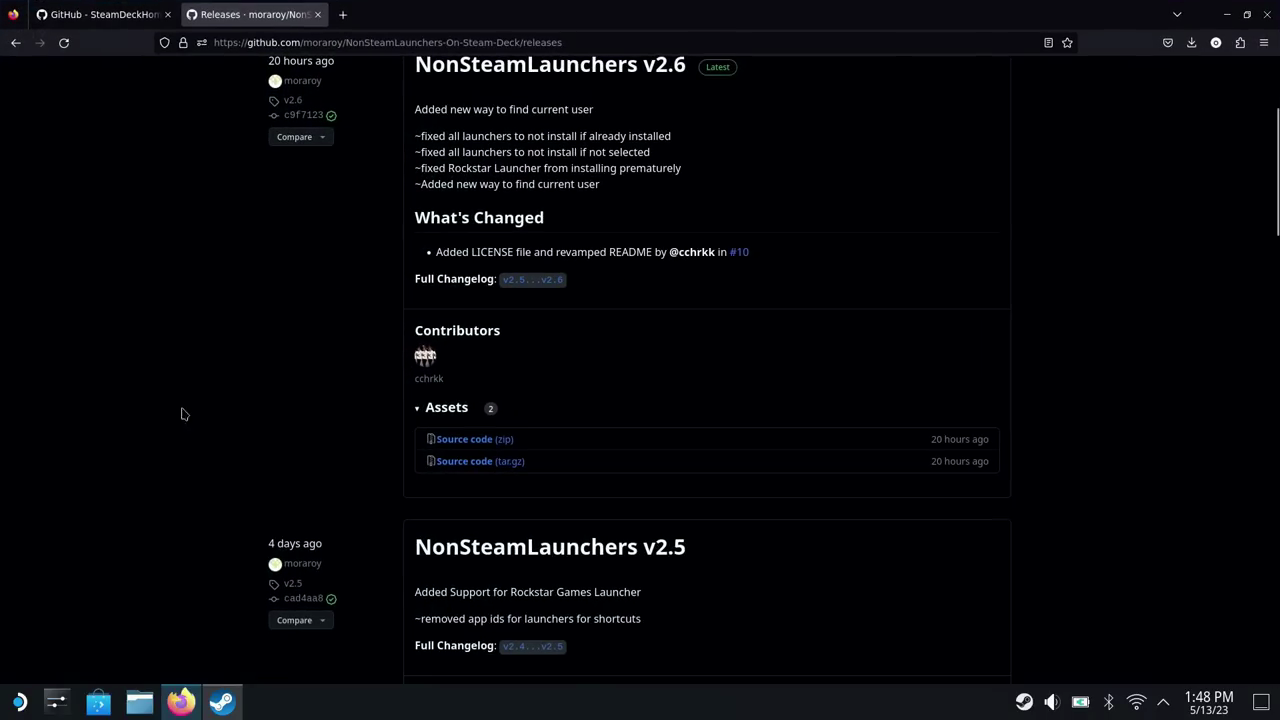Image resolution: width=1280 pixels, height=720 pixels.
Task: Open the v2.4...v2.5 full changelog link
Action: 533,647
